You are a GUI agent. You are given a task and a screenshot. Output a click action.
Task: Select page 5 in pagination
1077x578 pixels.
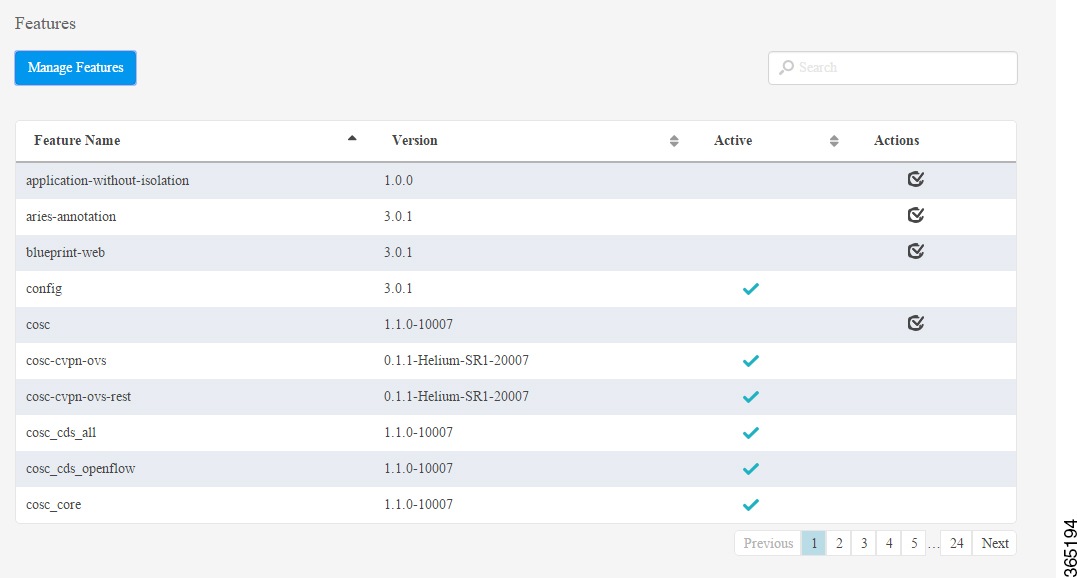pos(913,543)
